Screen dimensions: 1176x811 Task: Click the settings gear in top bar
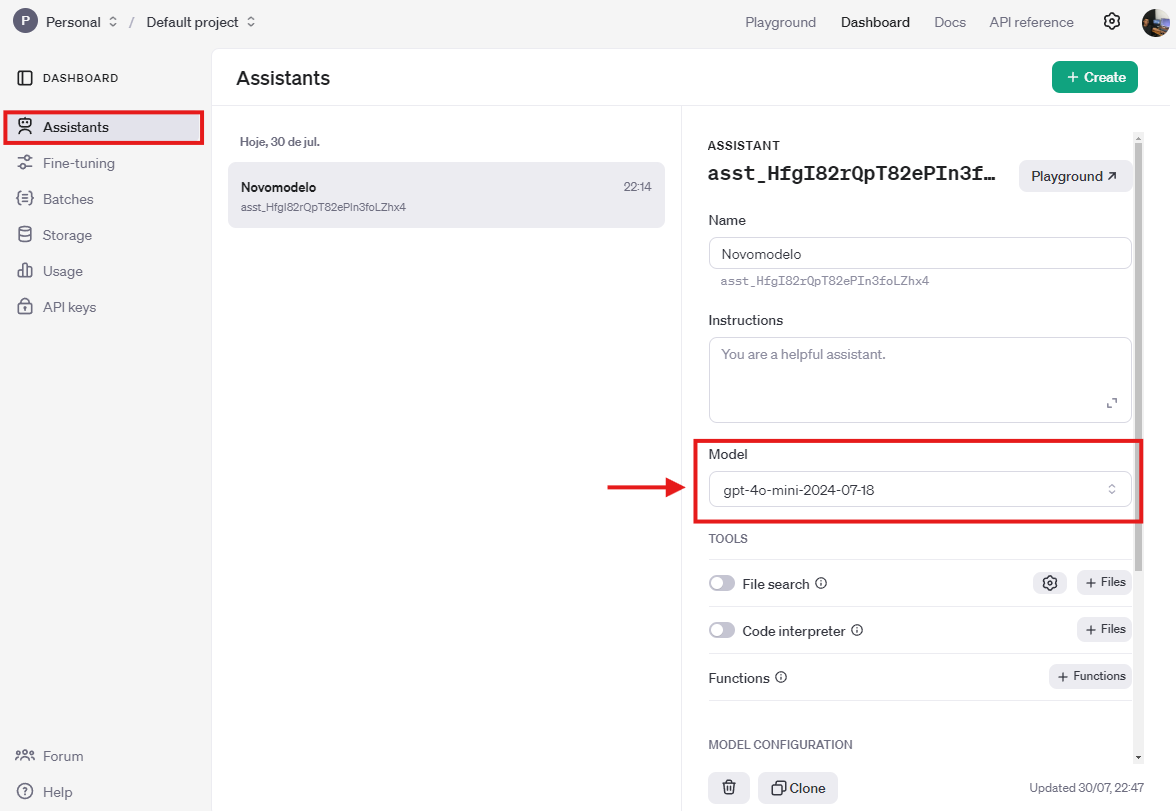coord(1111,22)
